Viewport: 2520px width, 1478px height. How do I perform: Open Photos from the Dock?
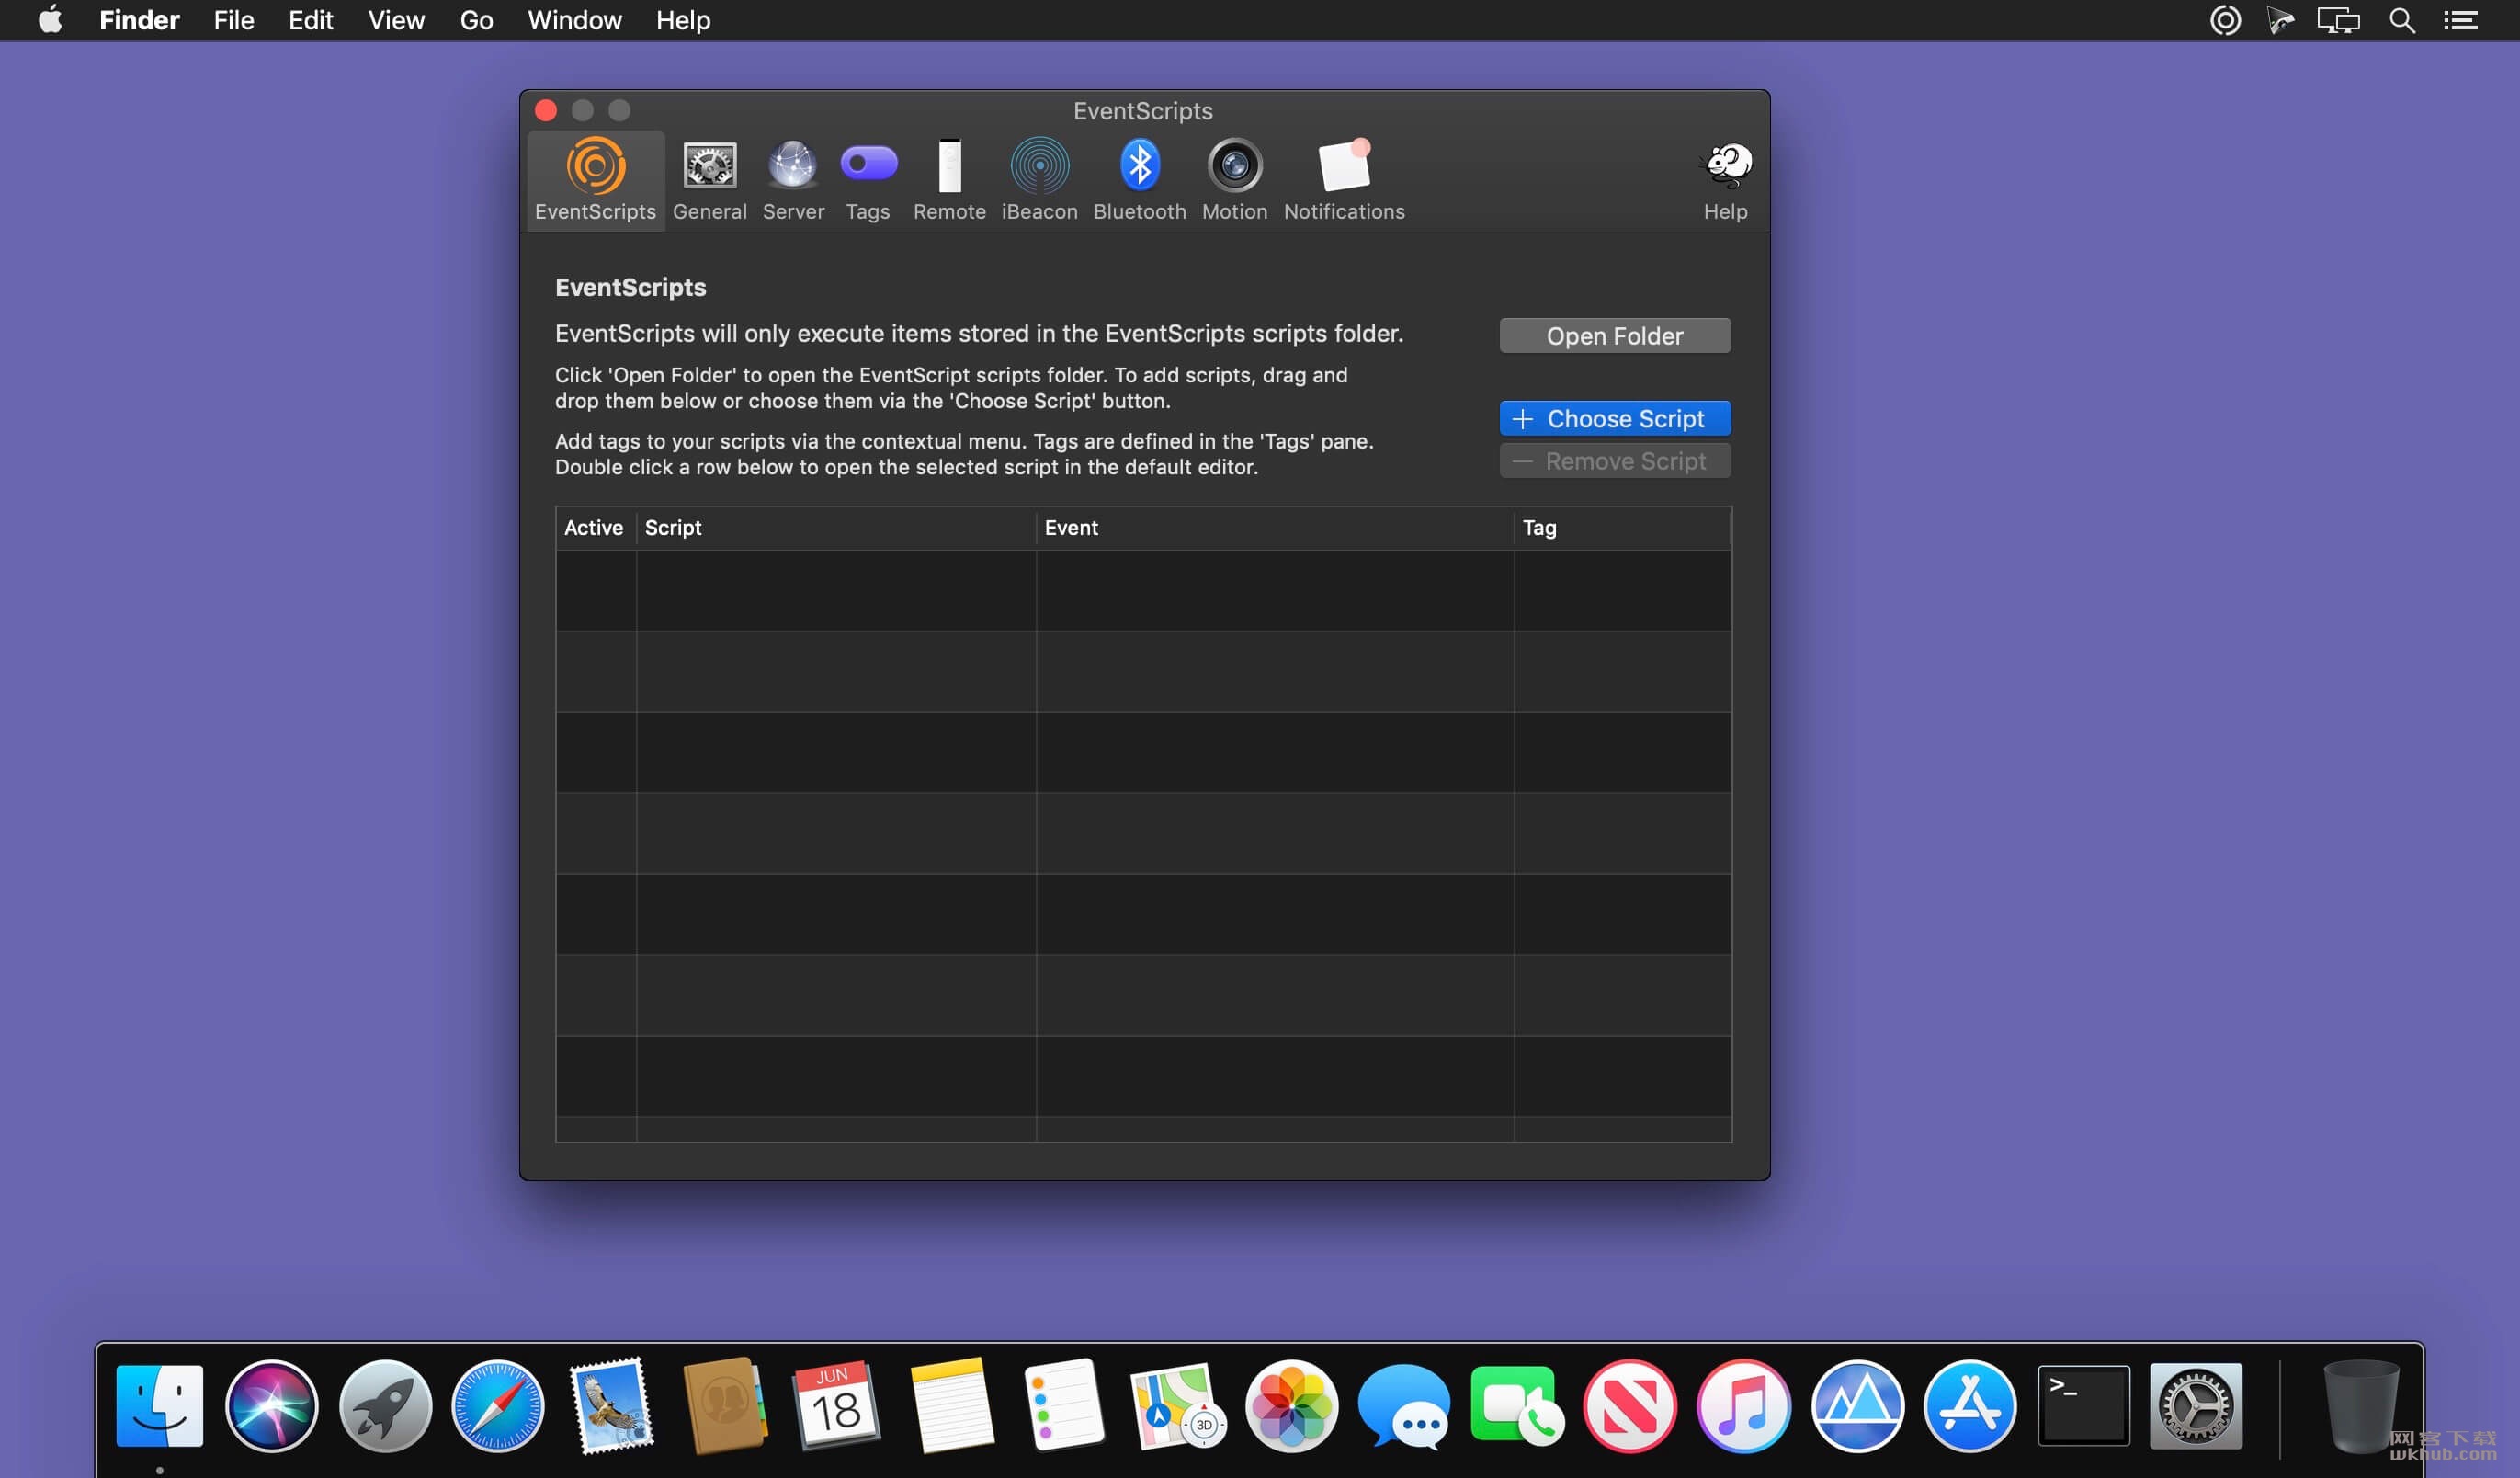(1291, 1406)
